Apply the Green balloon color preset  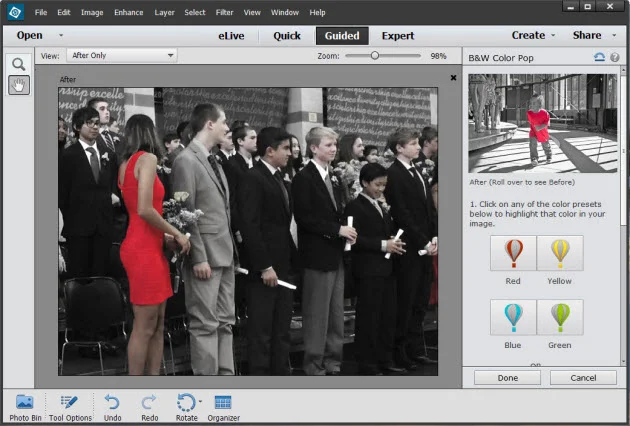(x=560, y=317)
